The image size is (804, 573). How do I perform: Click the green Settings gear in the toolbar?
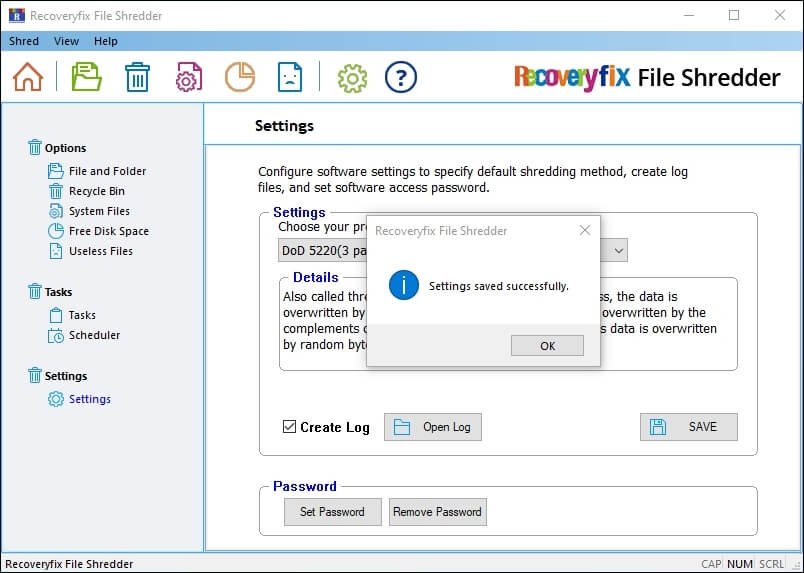coord(352,78)
